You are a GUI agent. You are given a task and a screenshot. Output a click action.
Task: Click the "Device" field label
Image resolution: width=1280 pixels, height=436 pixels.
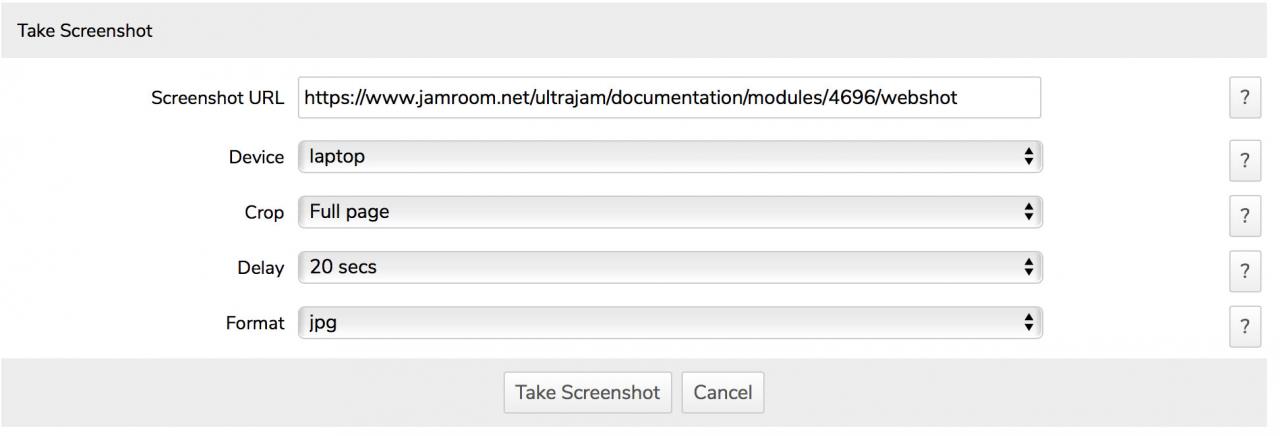[x=256, y=158]
